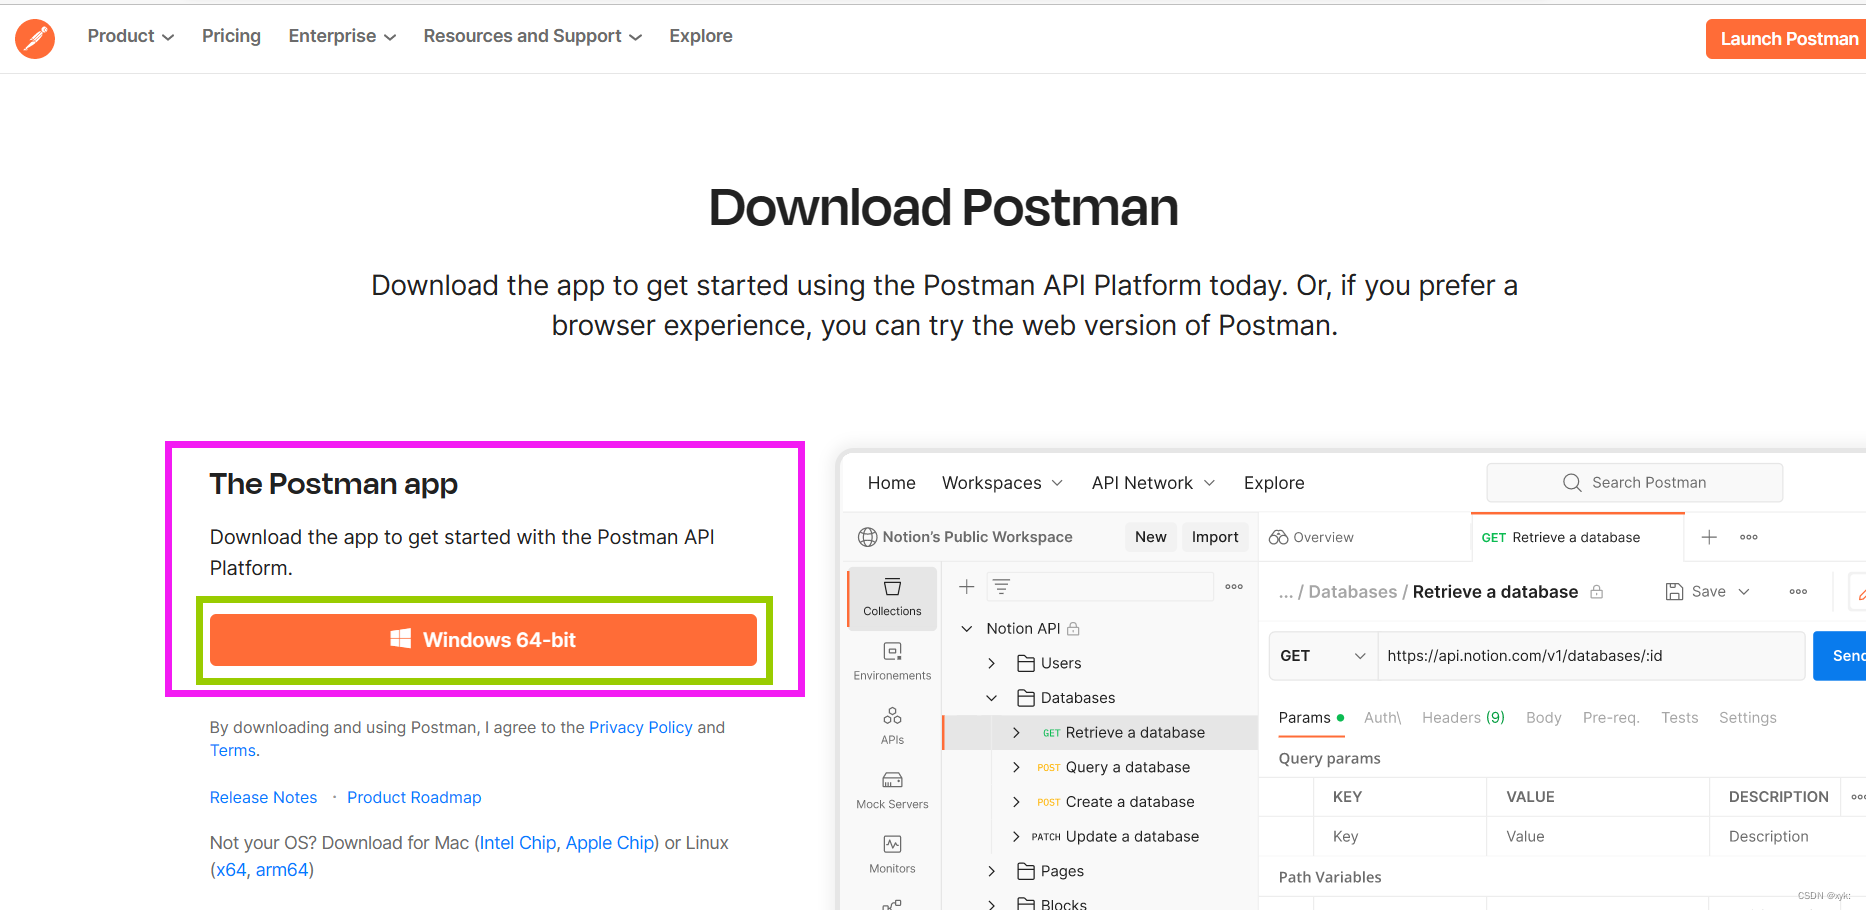This screenshot has height=910, width=1866.
Task: View the Release Notes
Action: pyautogui.click(x=263, y=797)
